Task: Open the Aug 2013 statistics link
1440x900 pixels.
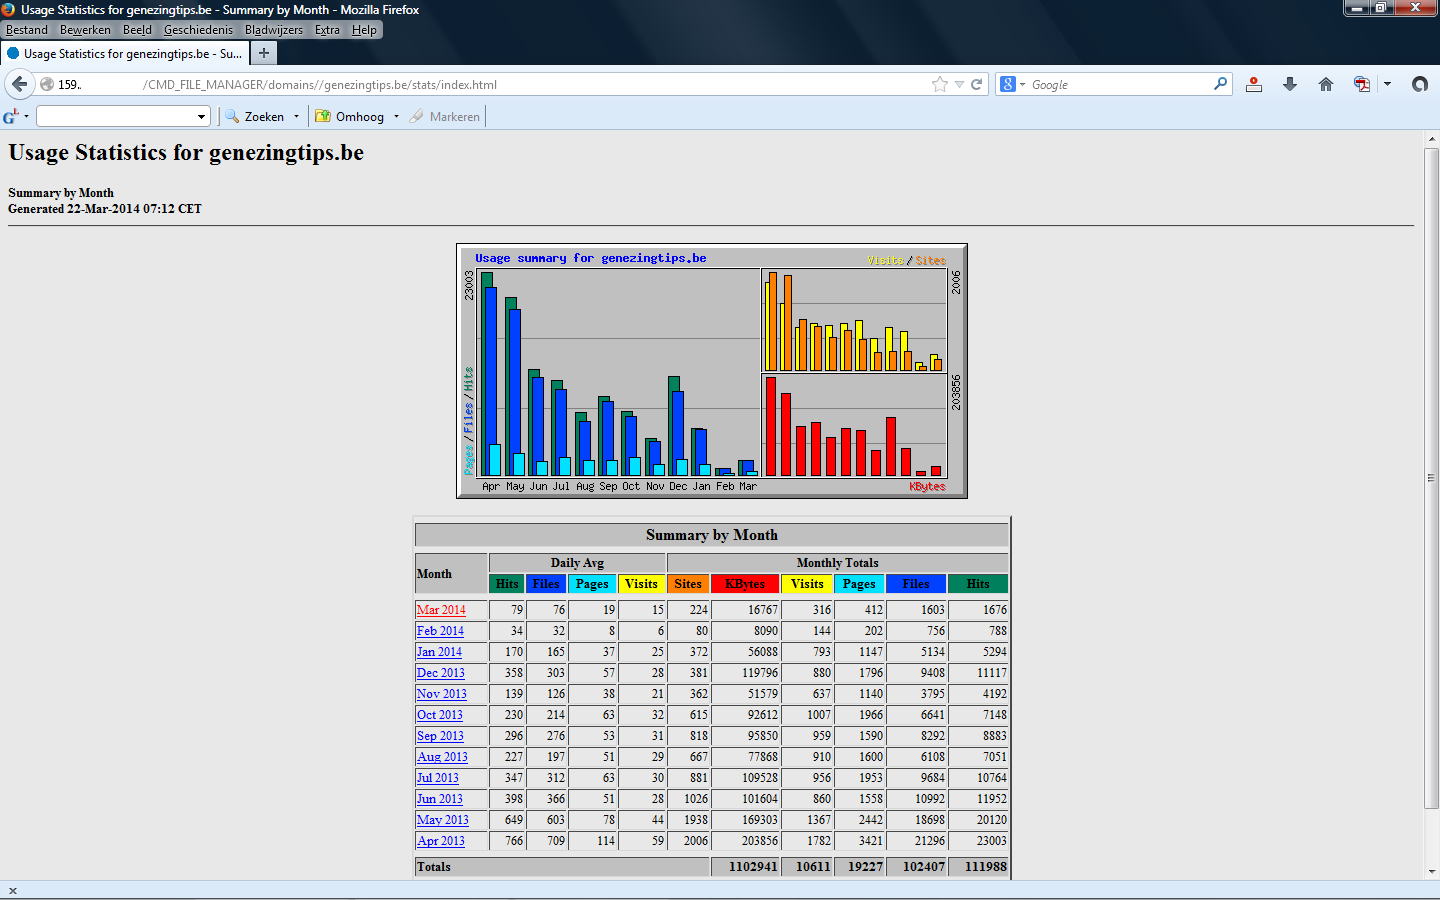Action: click(442, 757)
